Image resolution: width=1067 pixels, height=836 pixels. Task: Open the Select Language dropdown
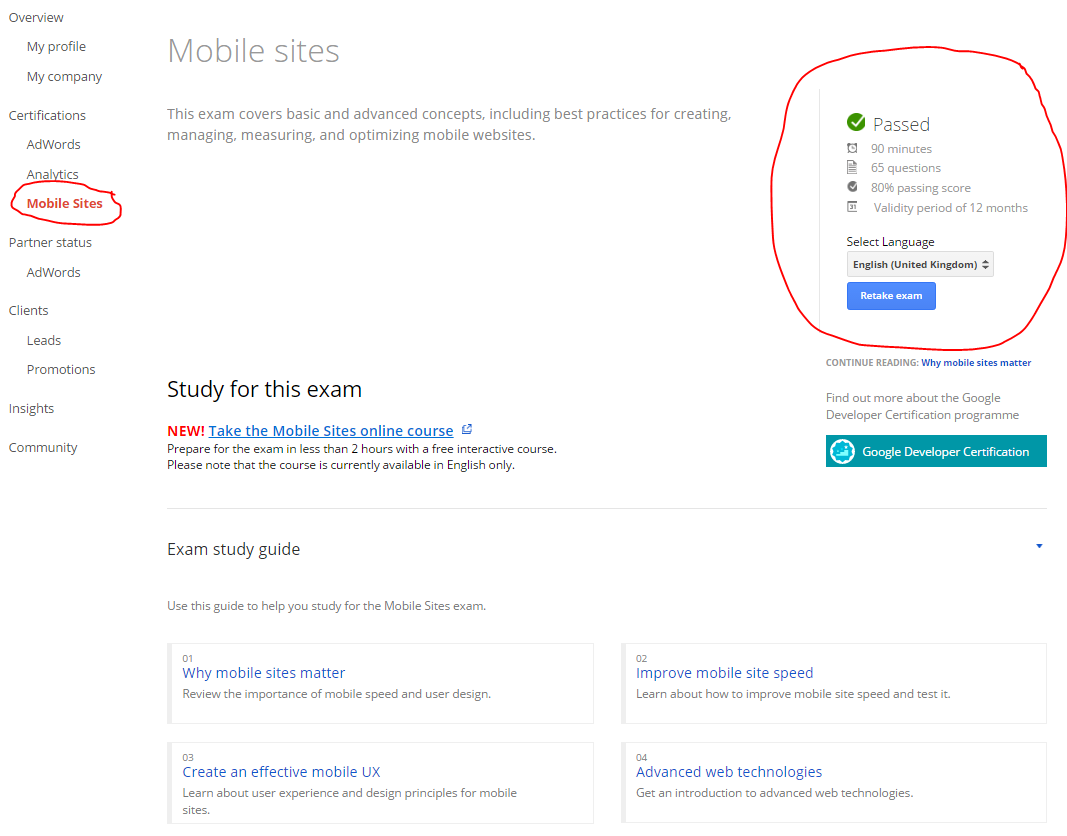click(920, 265)
